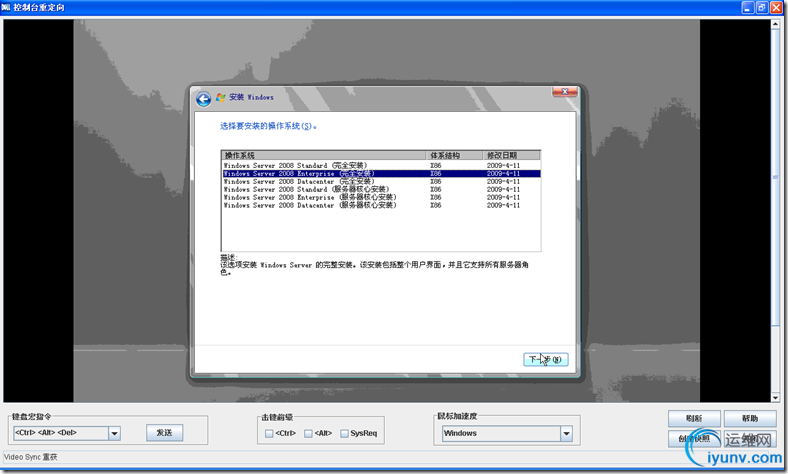The image size is (788, 474).
Task: Select highlighted Windows Server 2008 Enterprise (完全安装) row
Action: tap(381, 173)
